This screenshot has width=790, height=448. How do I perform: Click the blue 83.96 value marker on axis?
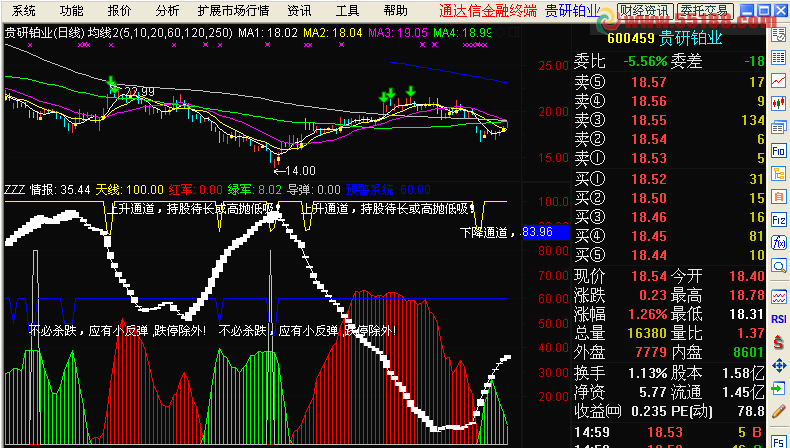(546, 232)
